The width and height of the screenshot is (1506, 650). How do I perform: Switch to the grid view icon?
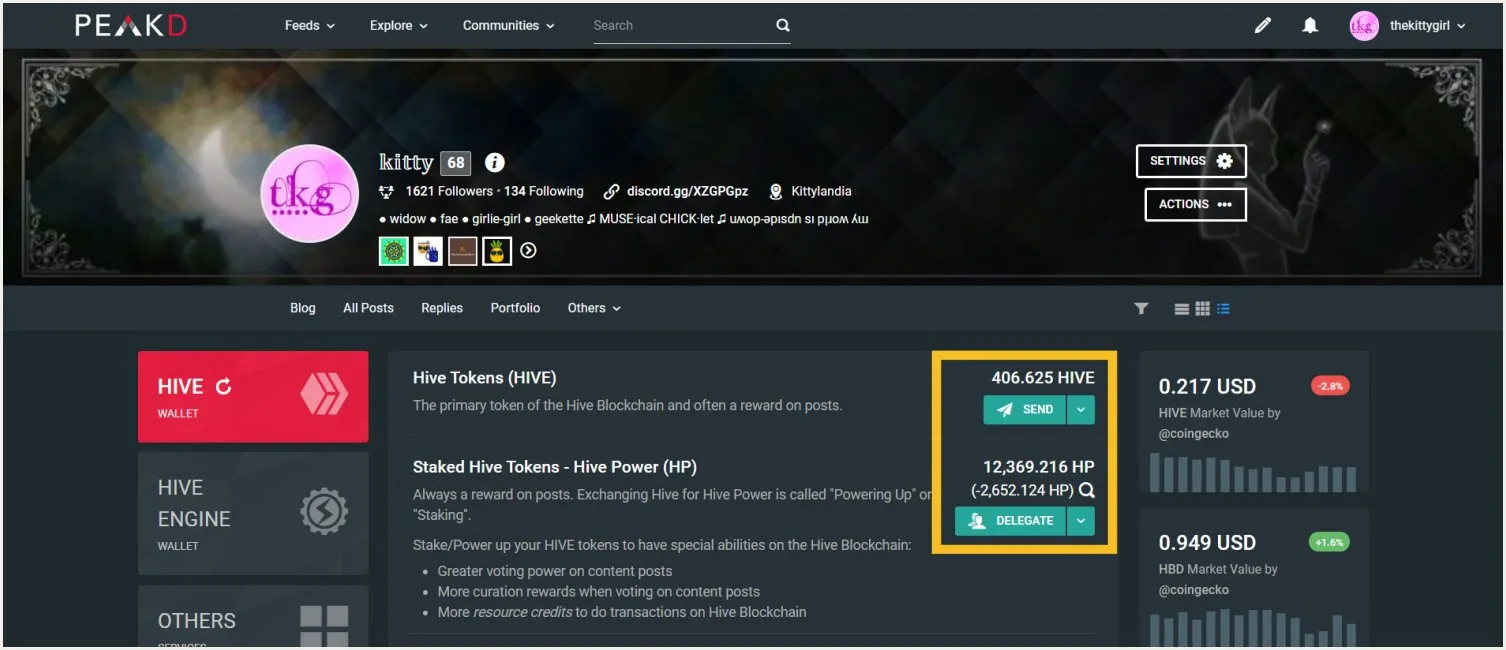[1203, 309]
